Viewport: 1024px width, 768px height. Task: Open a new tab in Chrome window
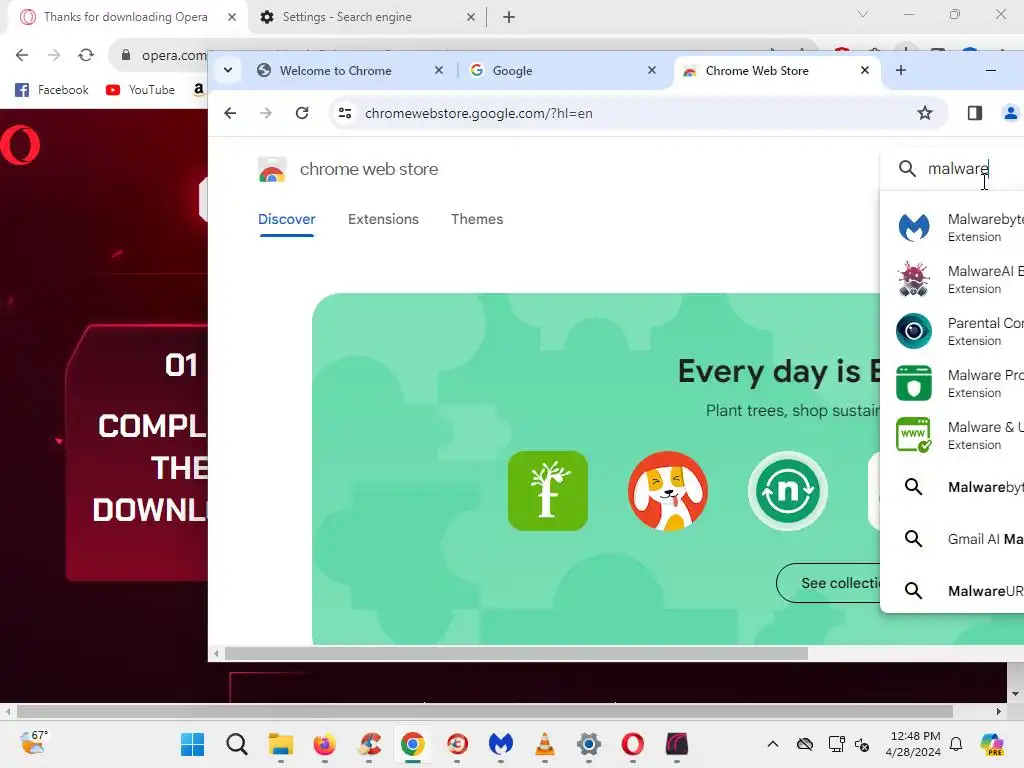[901, 70]
